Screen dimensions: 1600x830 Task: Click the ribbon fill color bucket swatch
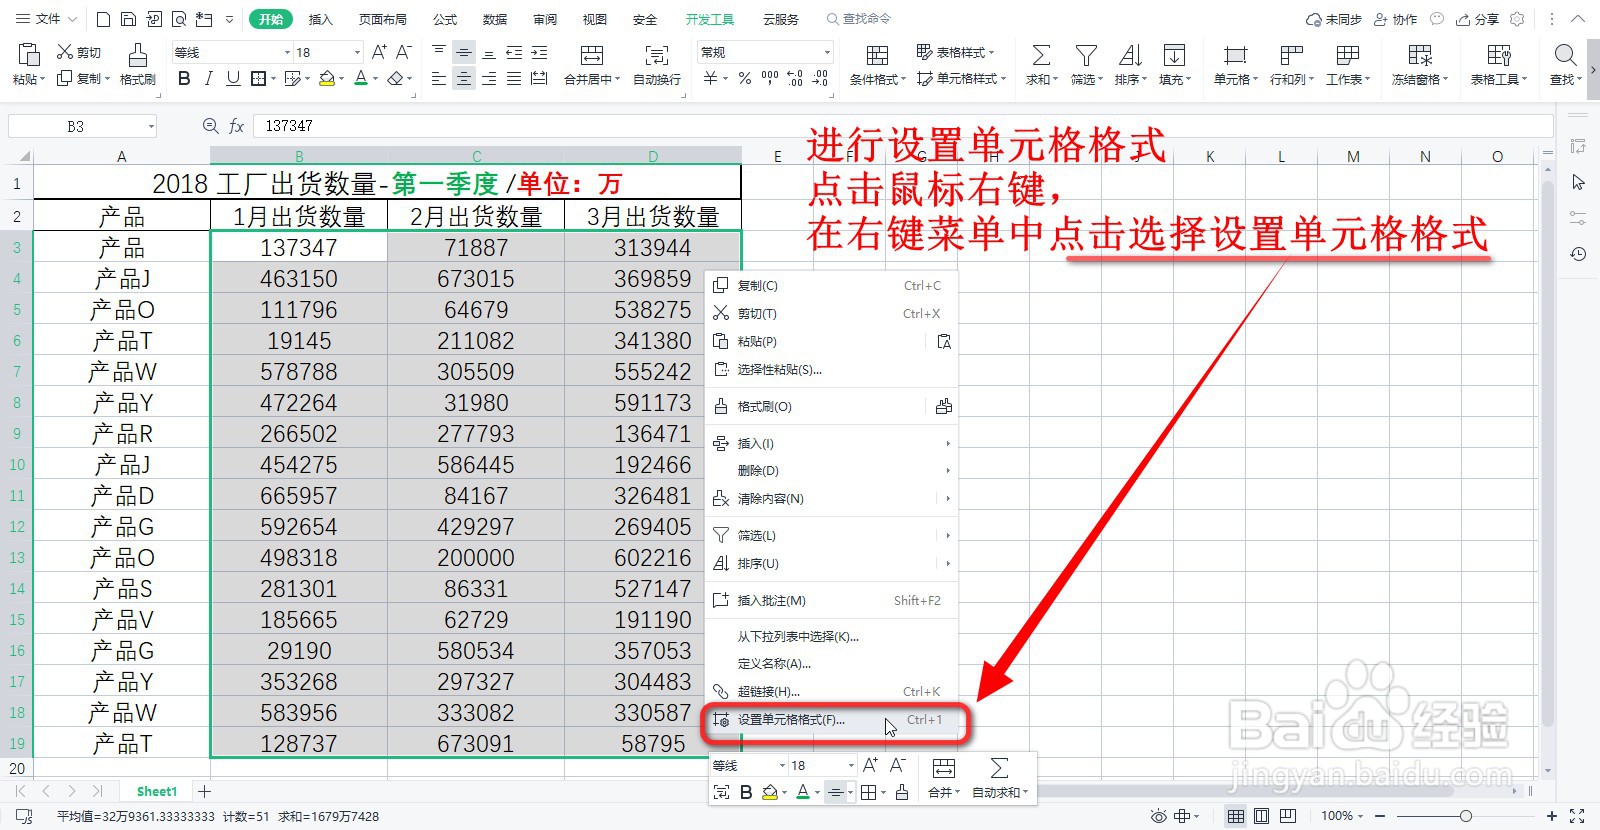329,78
